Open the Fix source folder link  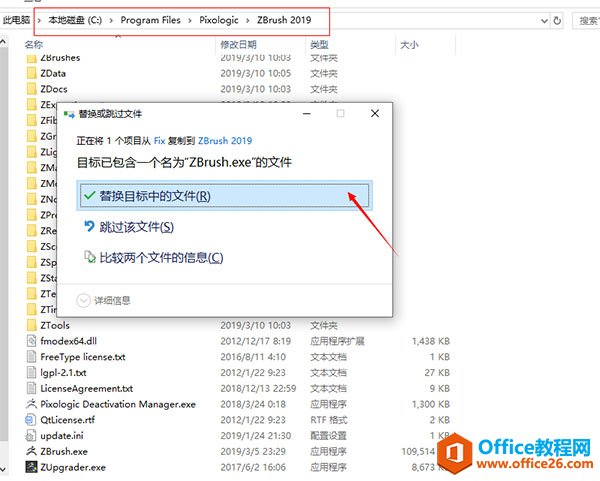[x=159, y=141]
